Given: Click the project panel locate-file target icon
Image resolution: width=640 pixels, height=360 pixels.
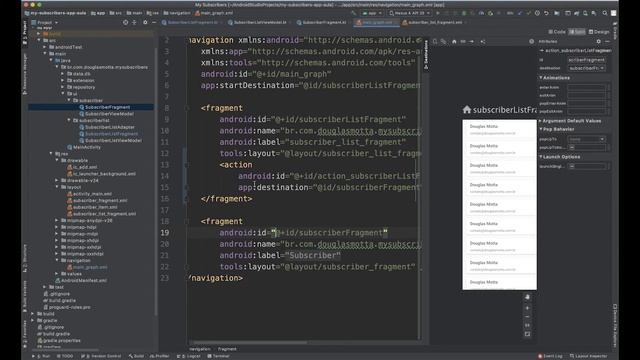Looking at the screenshot, I should (125, 22).
